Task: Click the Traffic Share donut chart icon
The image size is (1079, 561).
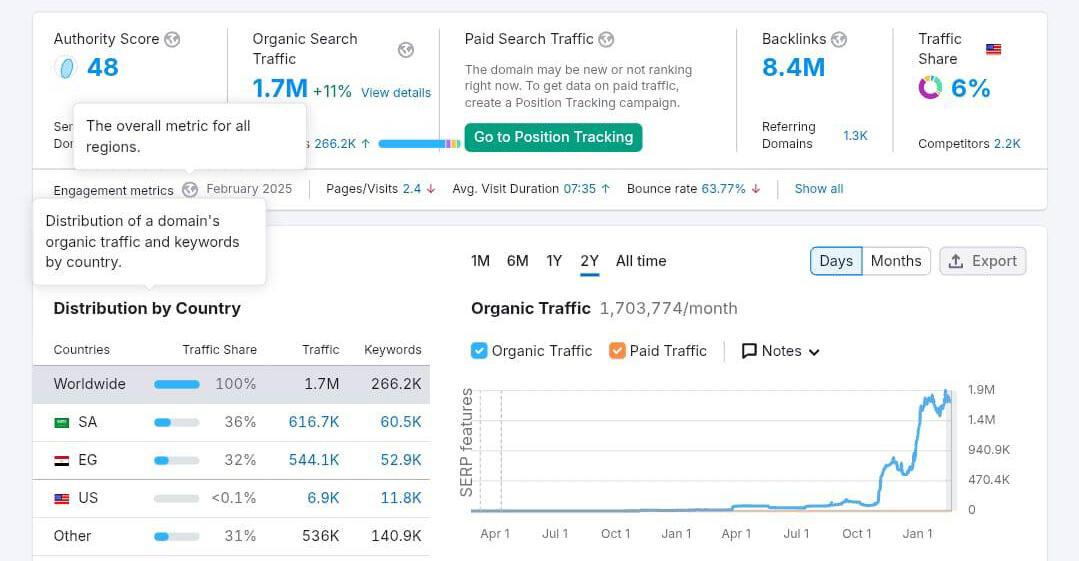Action: (x=930, y=89)
